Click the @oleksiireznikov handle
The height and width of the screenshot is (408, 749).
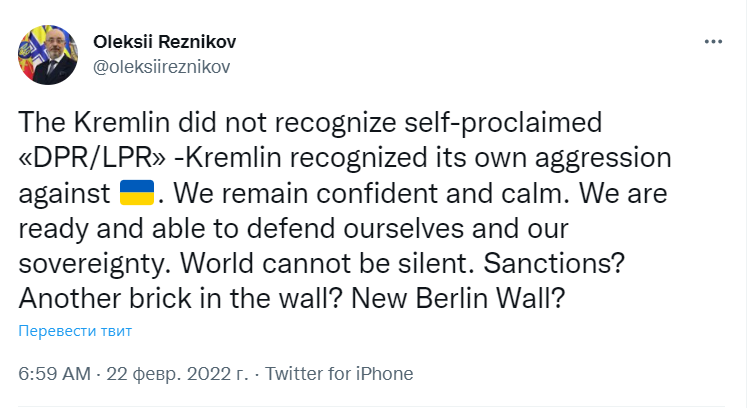[161, 66]
